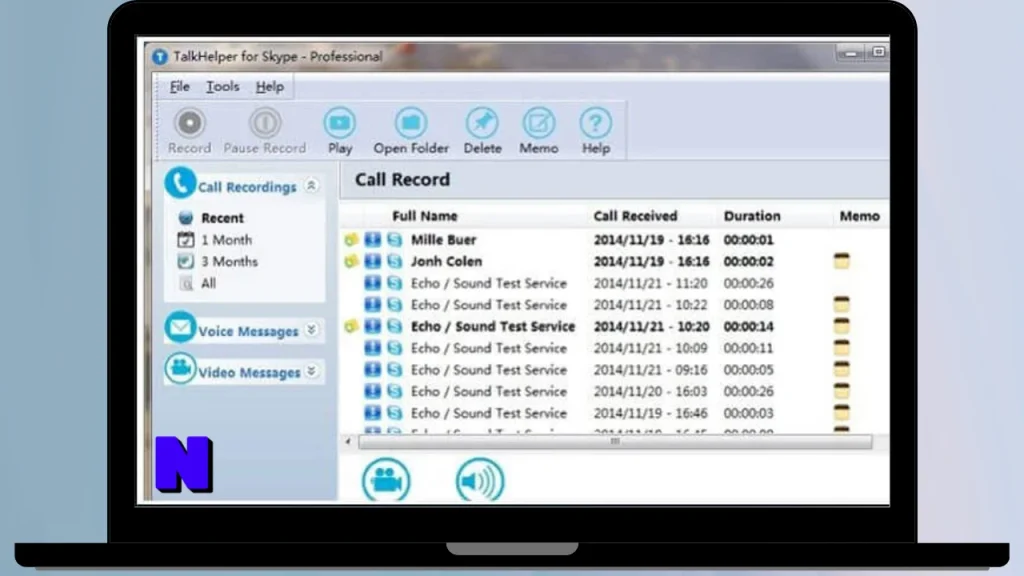Collapse the Call Recordings section
Viewport: 1024px width, 576px height.
312,186
